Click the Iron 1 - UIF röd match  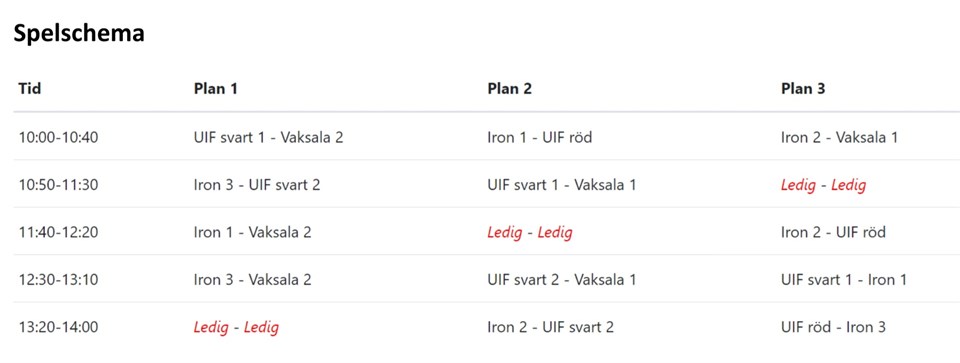click(x=539, y=137)
